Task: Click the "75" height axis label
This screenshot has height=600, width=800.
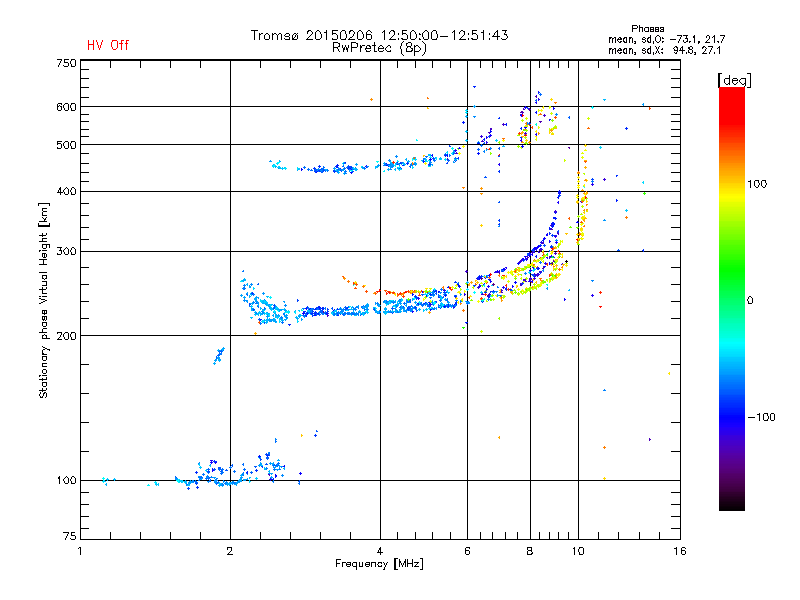Action: (70, 536)
